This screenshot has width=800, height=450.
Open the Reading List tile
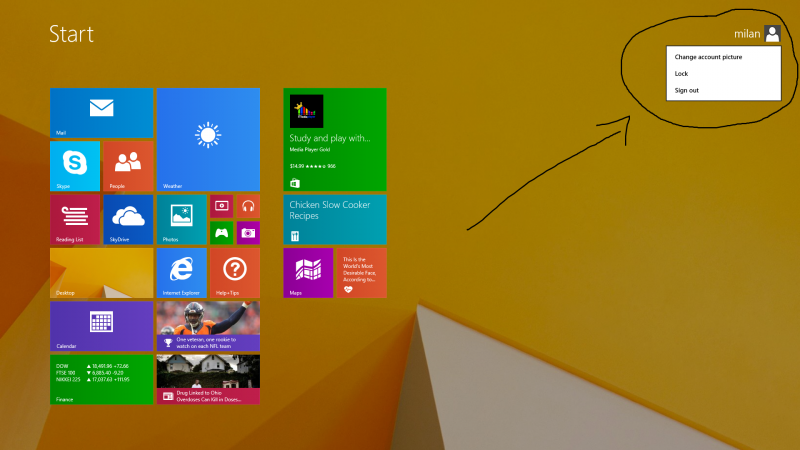(75, 219)
